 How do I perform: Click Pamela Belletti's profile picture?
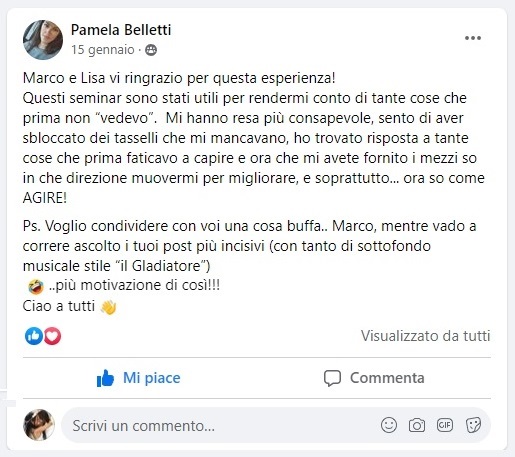click(43, 40)
